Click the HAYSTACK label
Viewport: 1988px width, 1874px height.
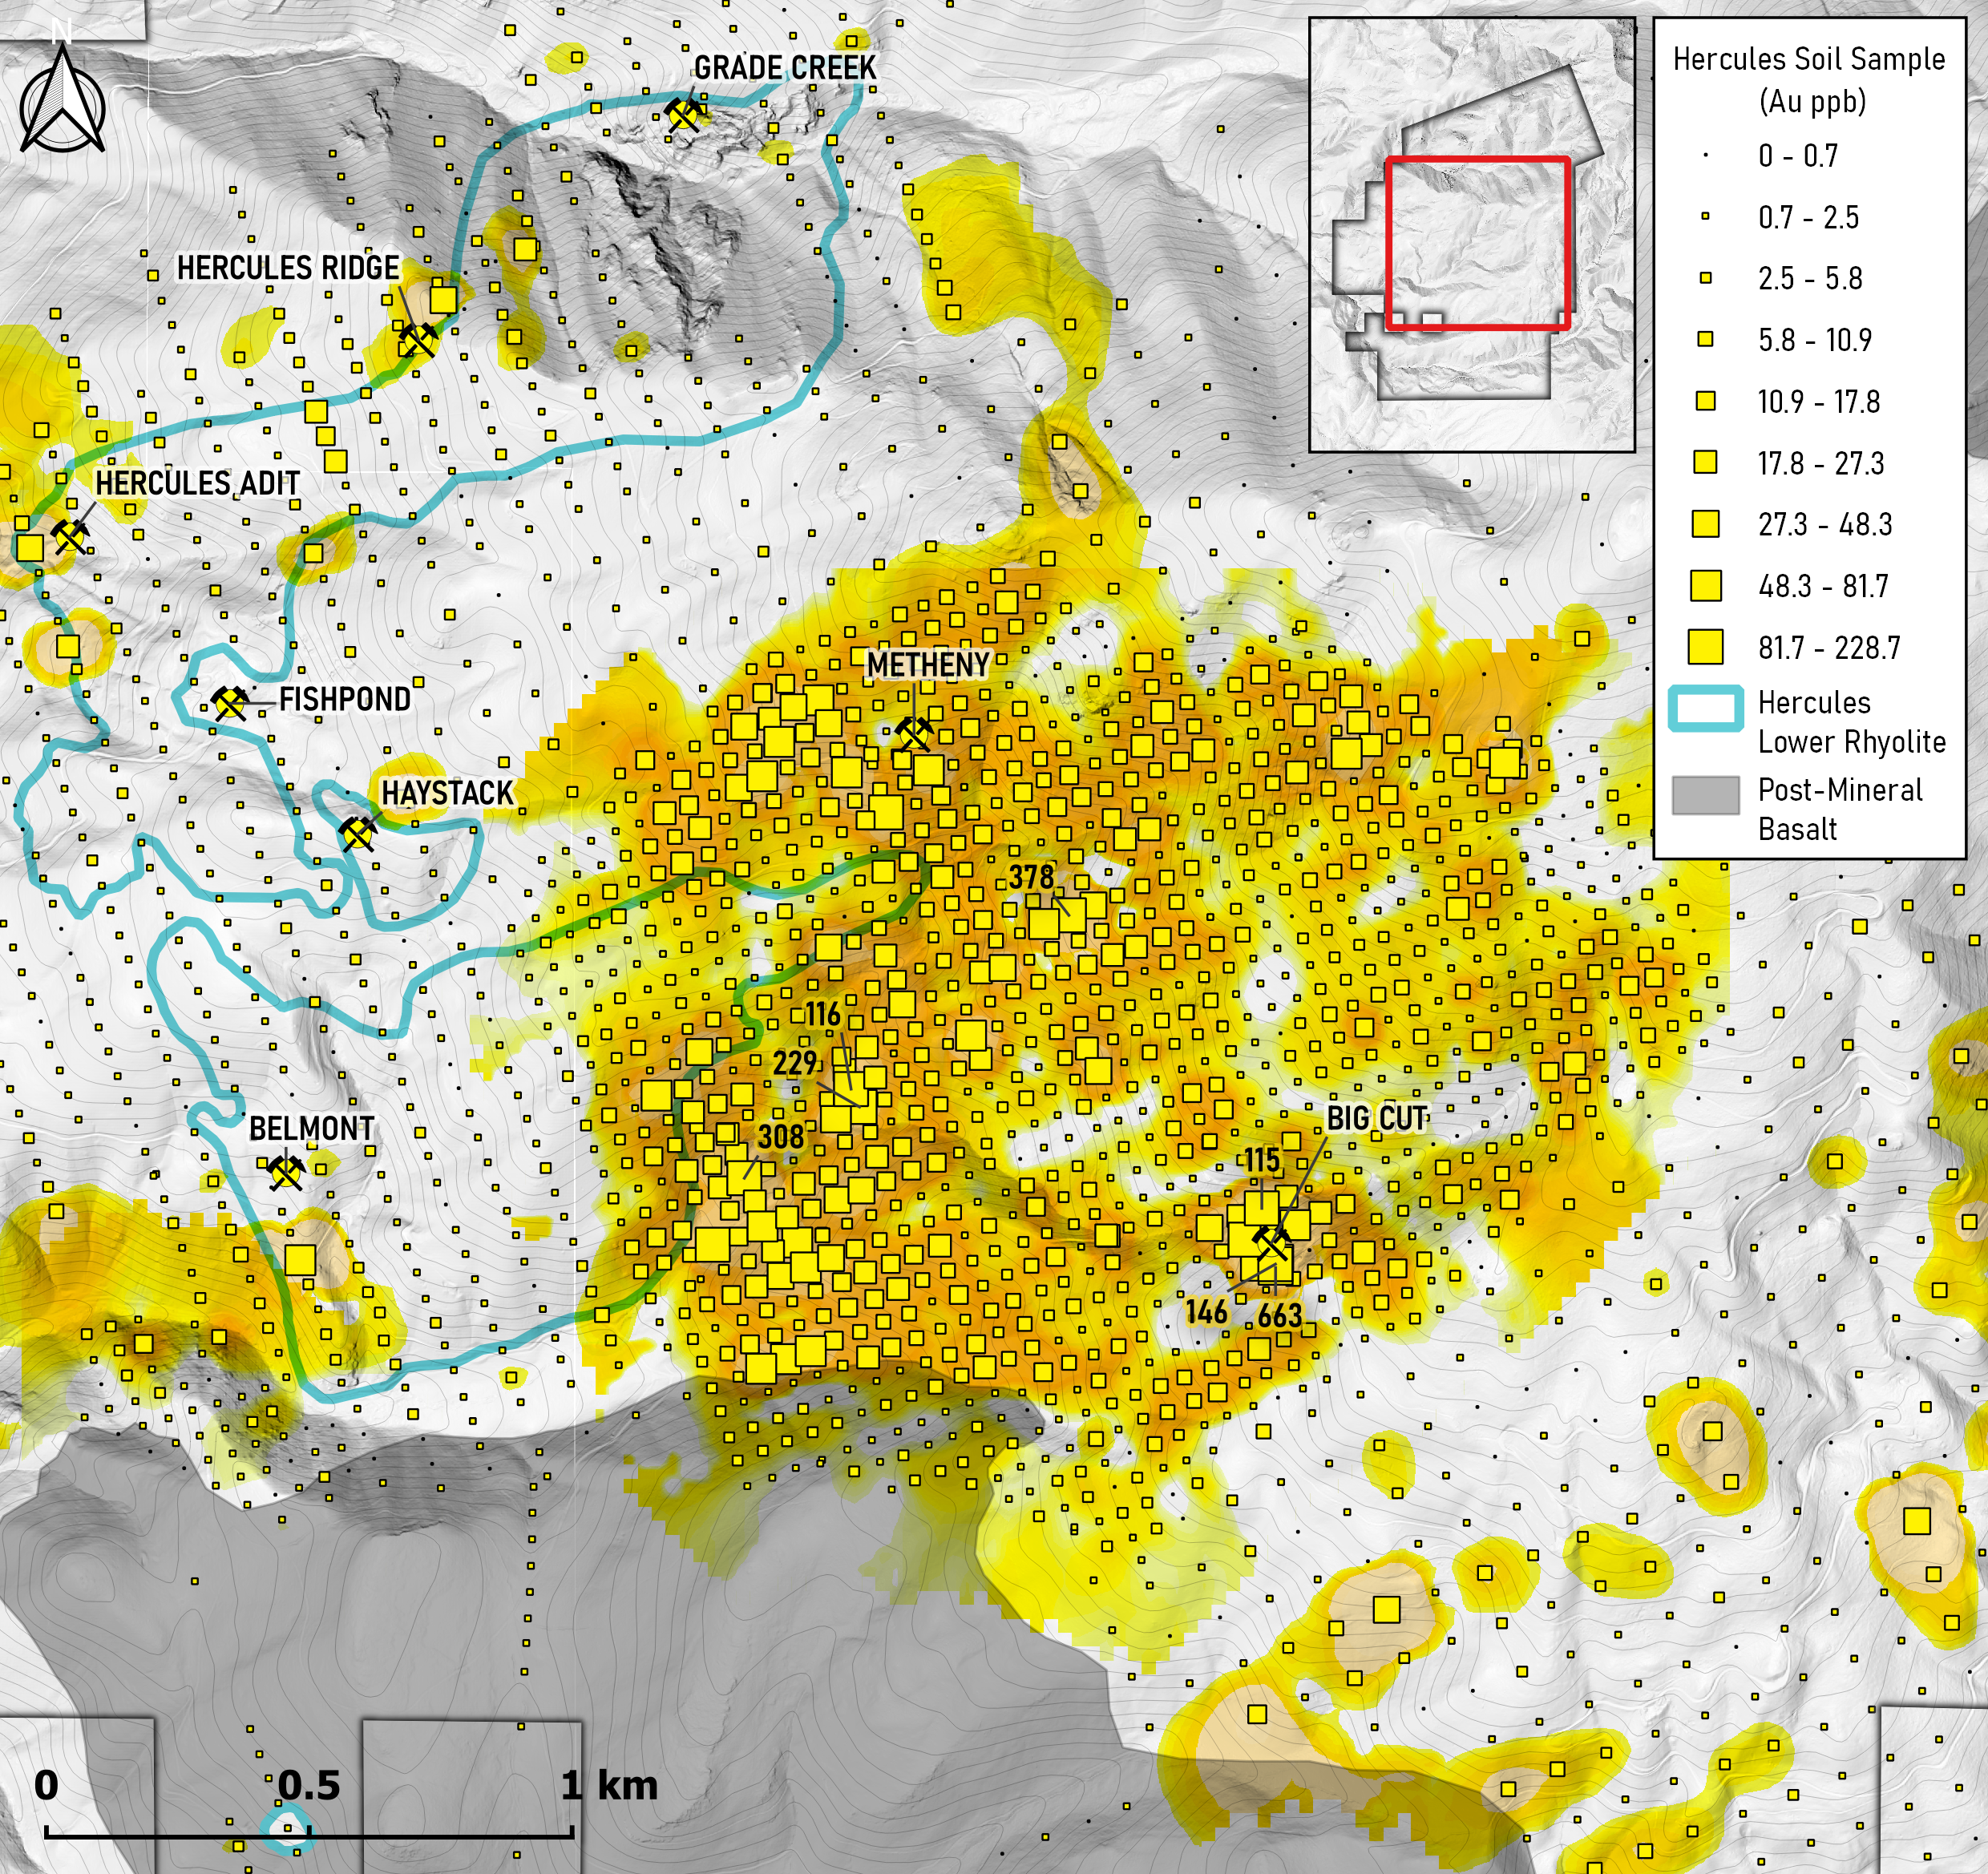tap(447, 793)
